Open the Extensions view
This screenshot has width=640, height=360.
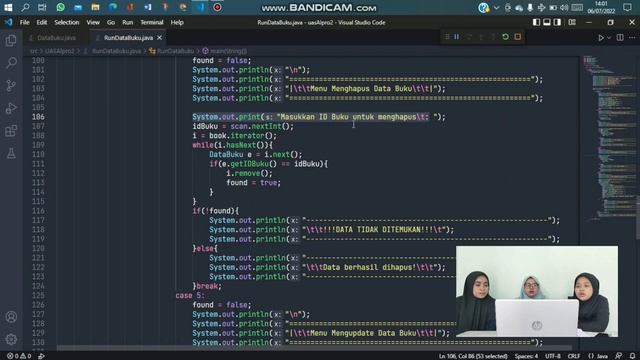pos(11,131)
